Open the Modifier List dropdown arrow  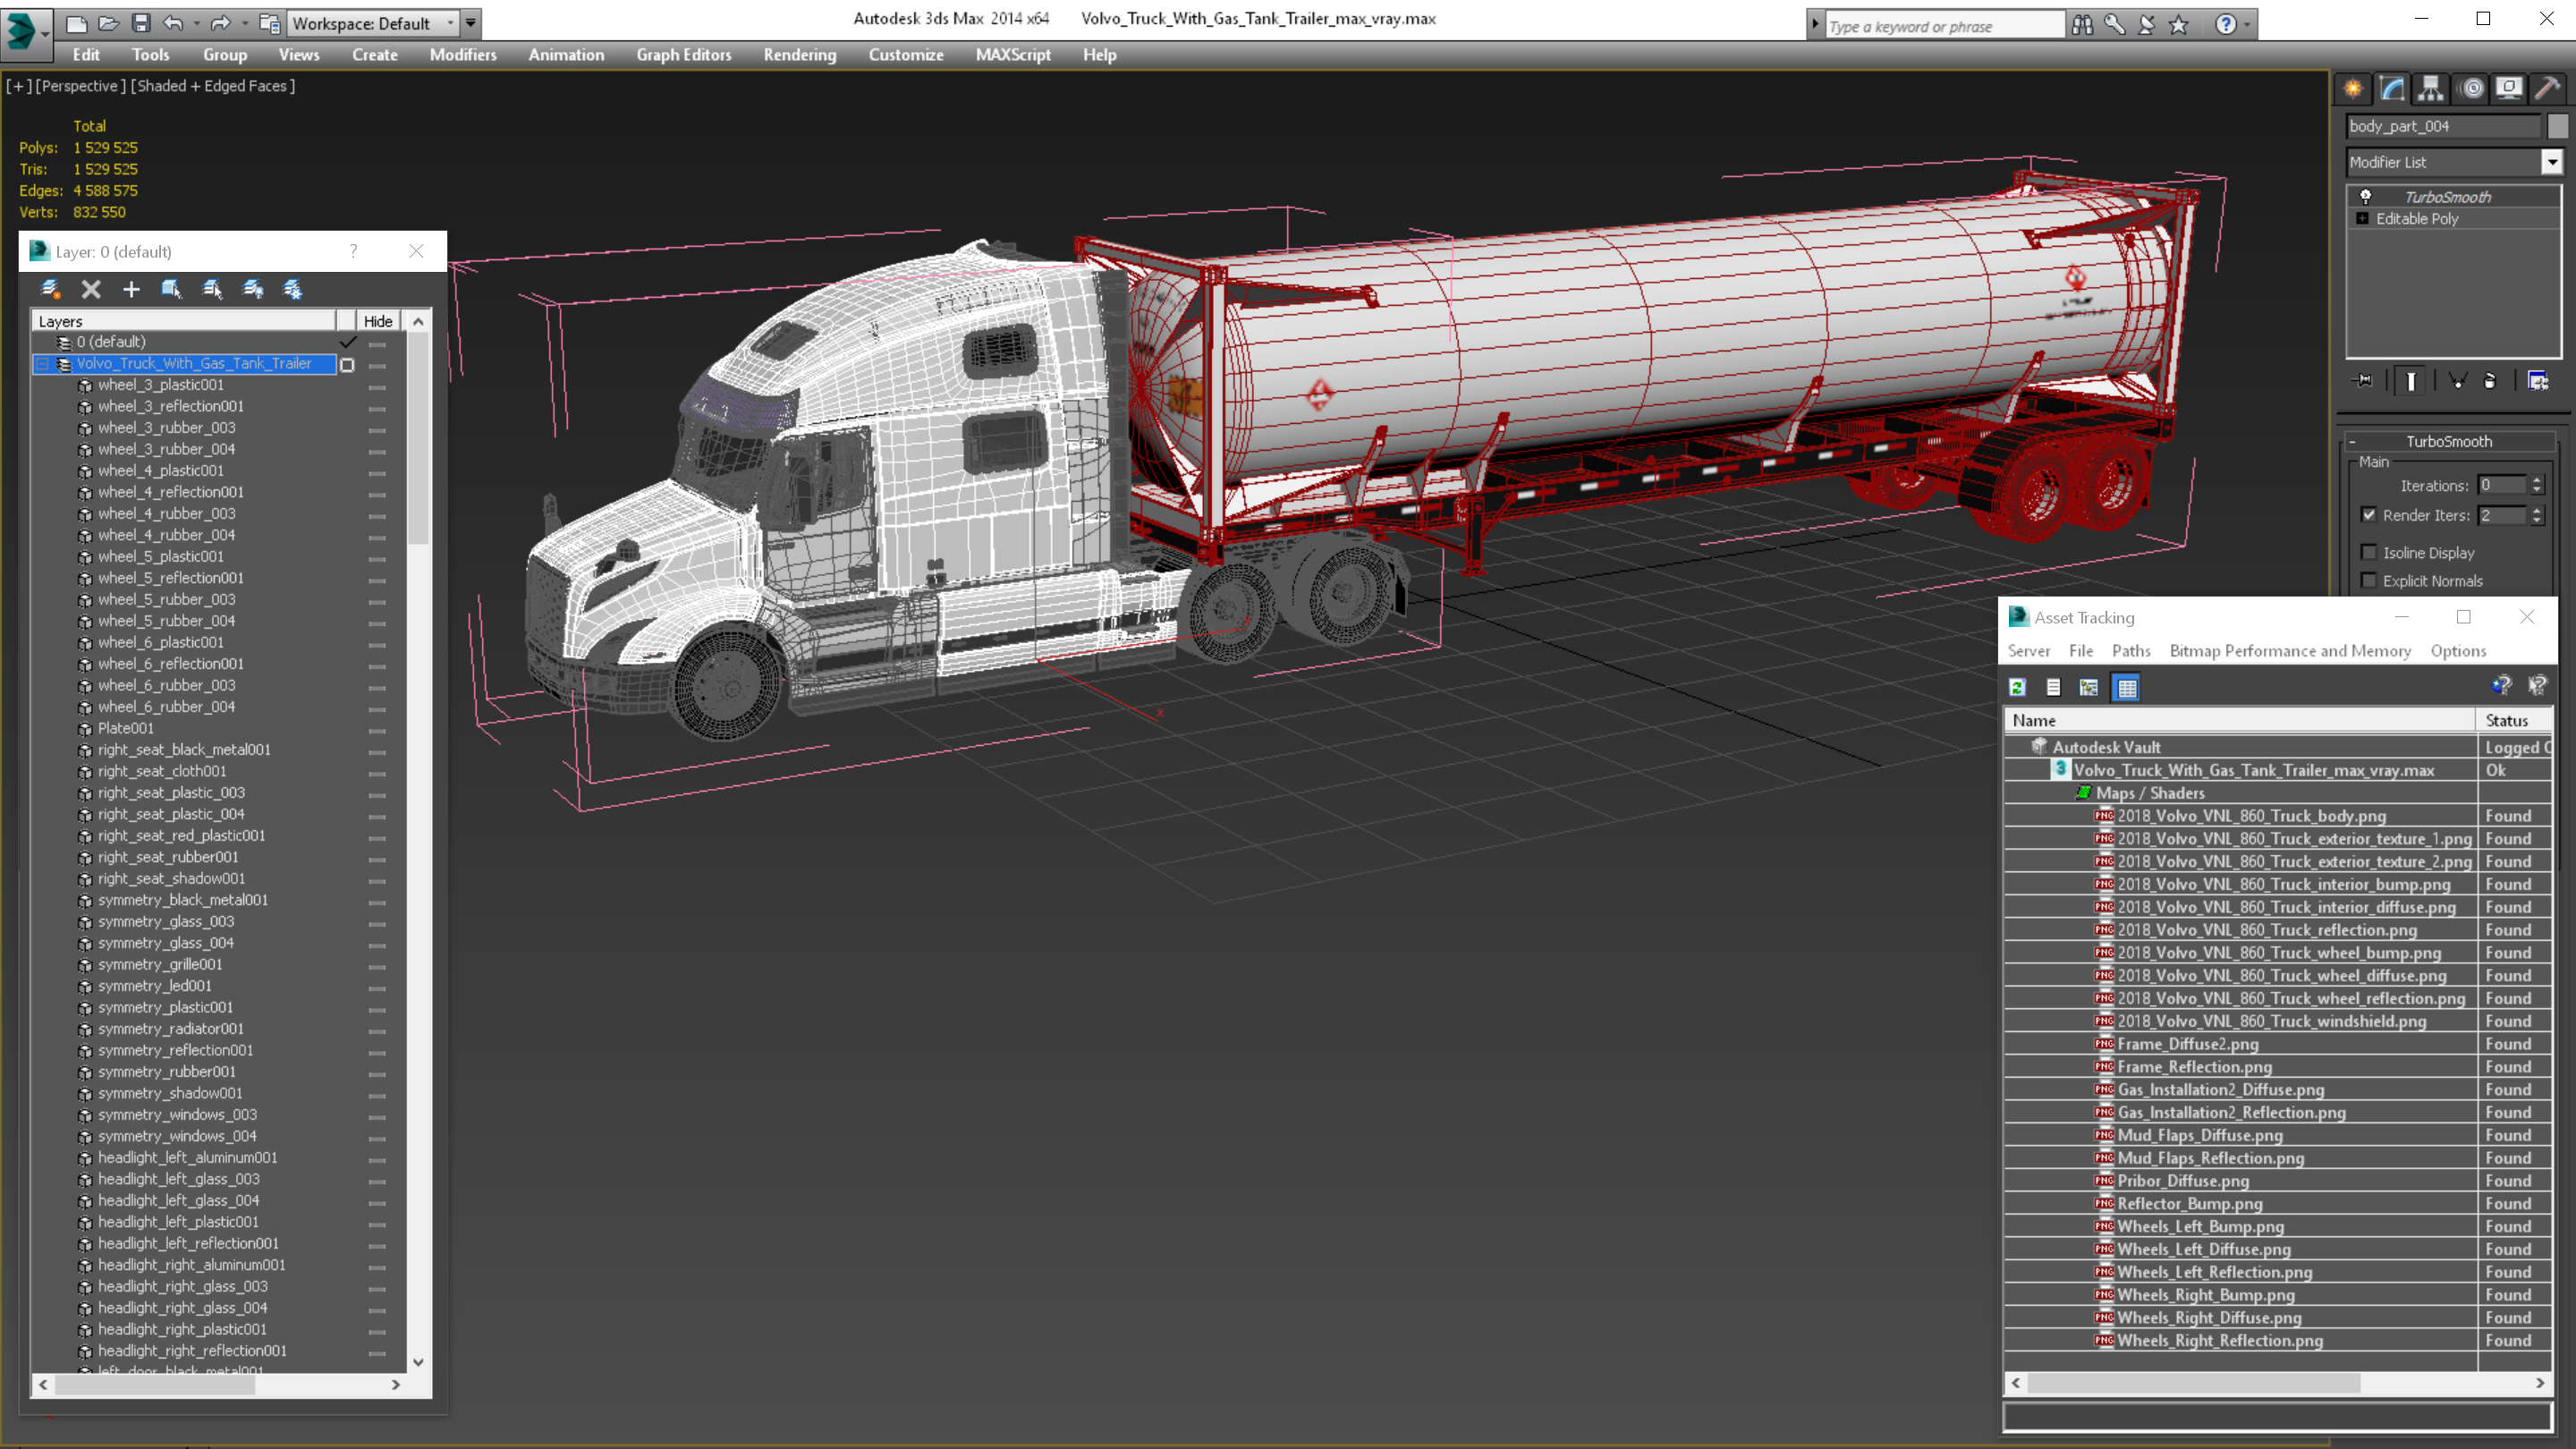2551,162
